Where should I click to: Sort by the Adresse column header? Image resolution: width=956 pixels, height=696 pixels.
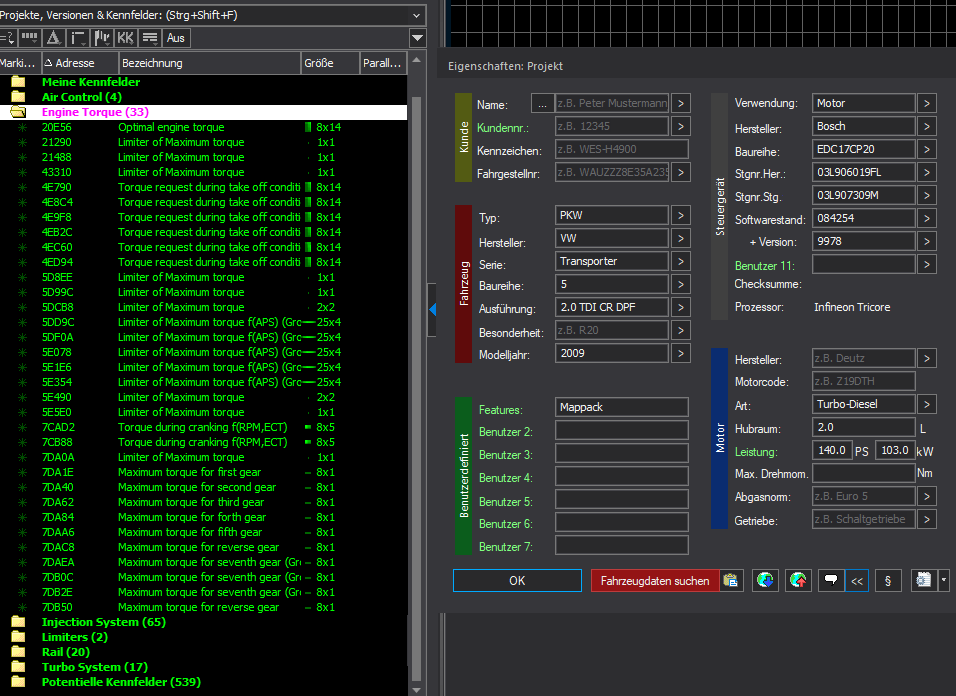click(70, 63)
